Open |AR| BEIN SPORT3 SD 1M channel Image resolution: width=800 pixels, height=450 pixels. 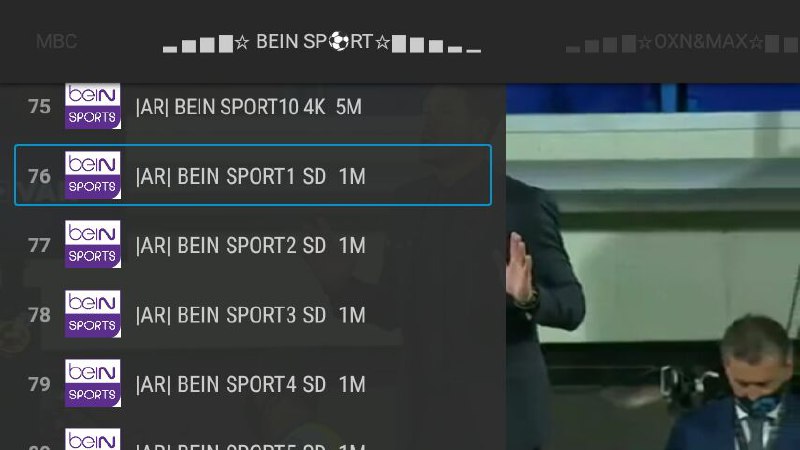click(x=253, y=314)
